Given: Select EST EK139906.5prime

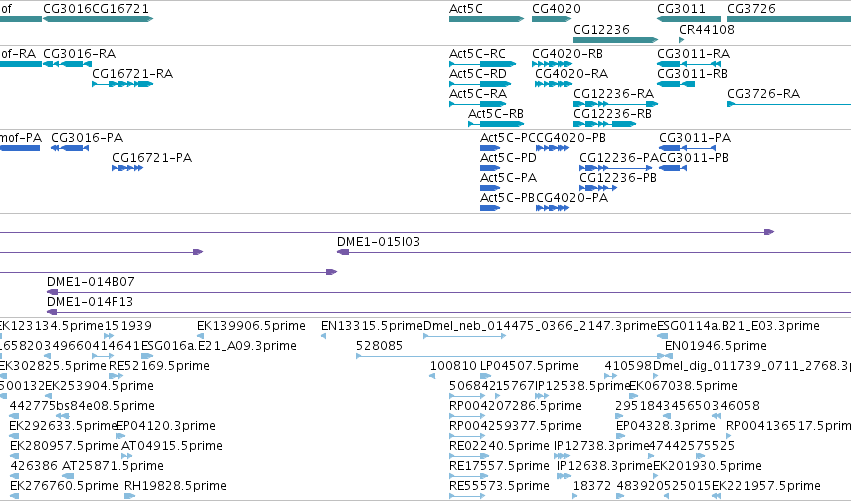Looking at the screenshot, I should (x=200, y=337).
